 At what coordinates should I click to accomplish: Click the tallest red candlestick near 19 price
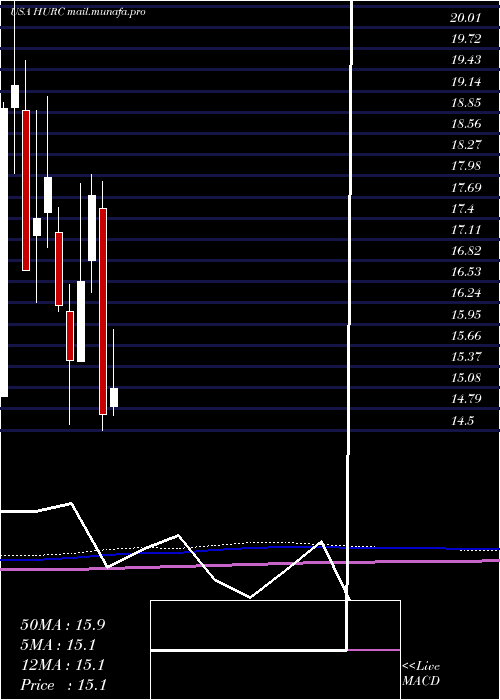pos(26,190)
